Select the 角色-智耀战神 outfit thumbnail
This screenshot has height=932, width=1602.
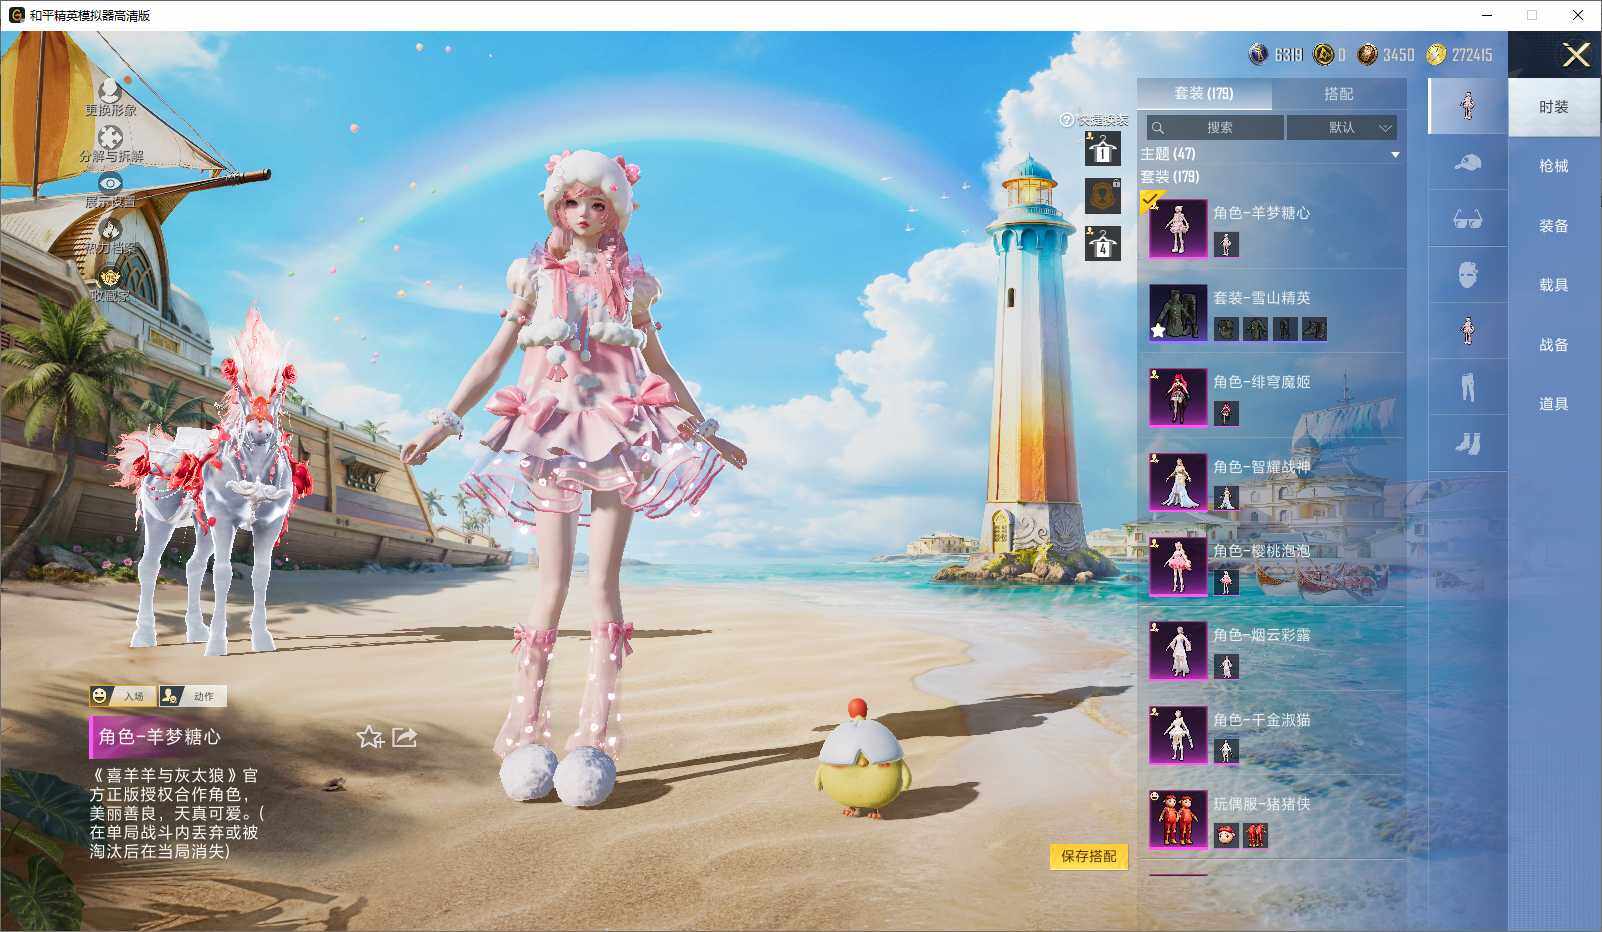pyautogui.click(x=1178, y=481)
